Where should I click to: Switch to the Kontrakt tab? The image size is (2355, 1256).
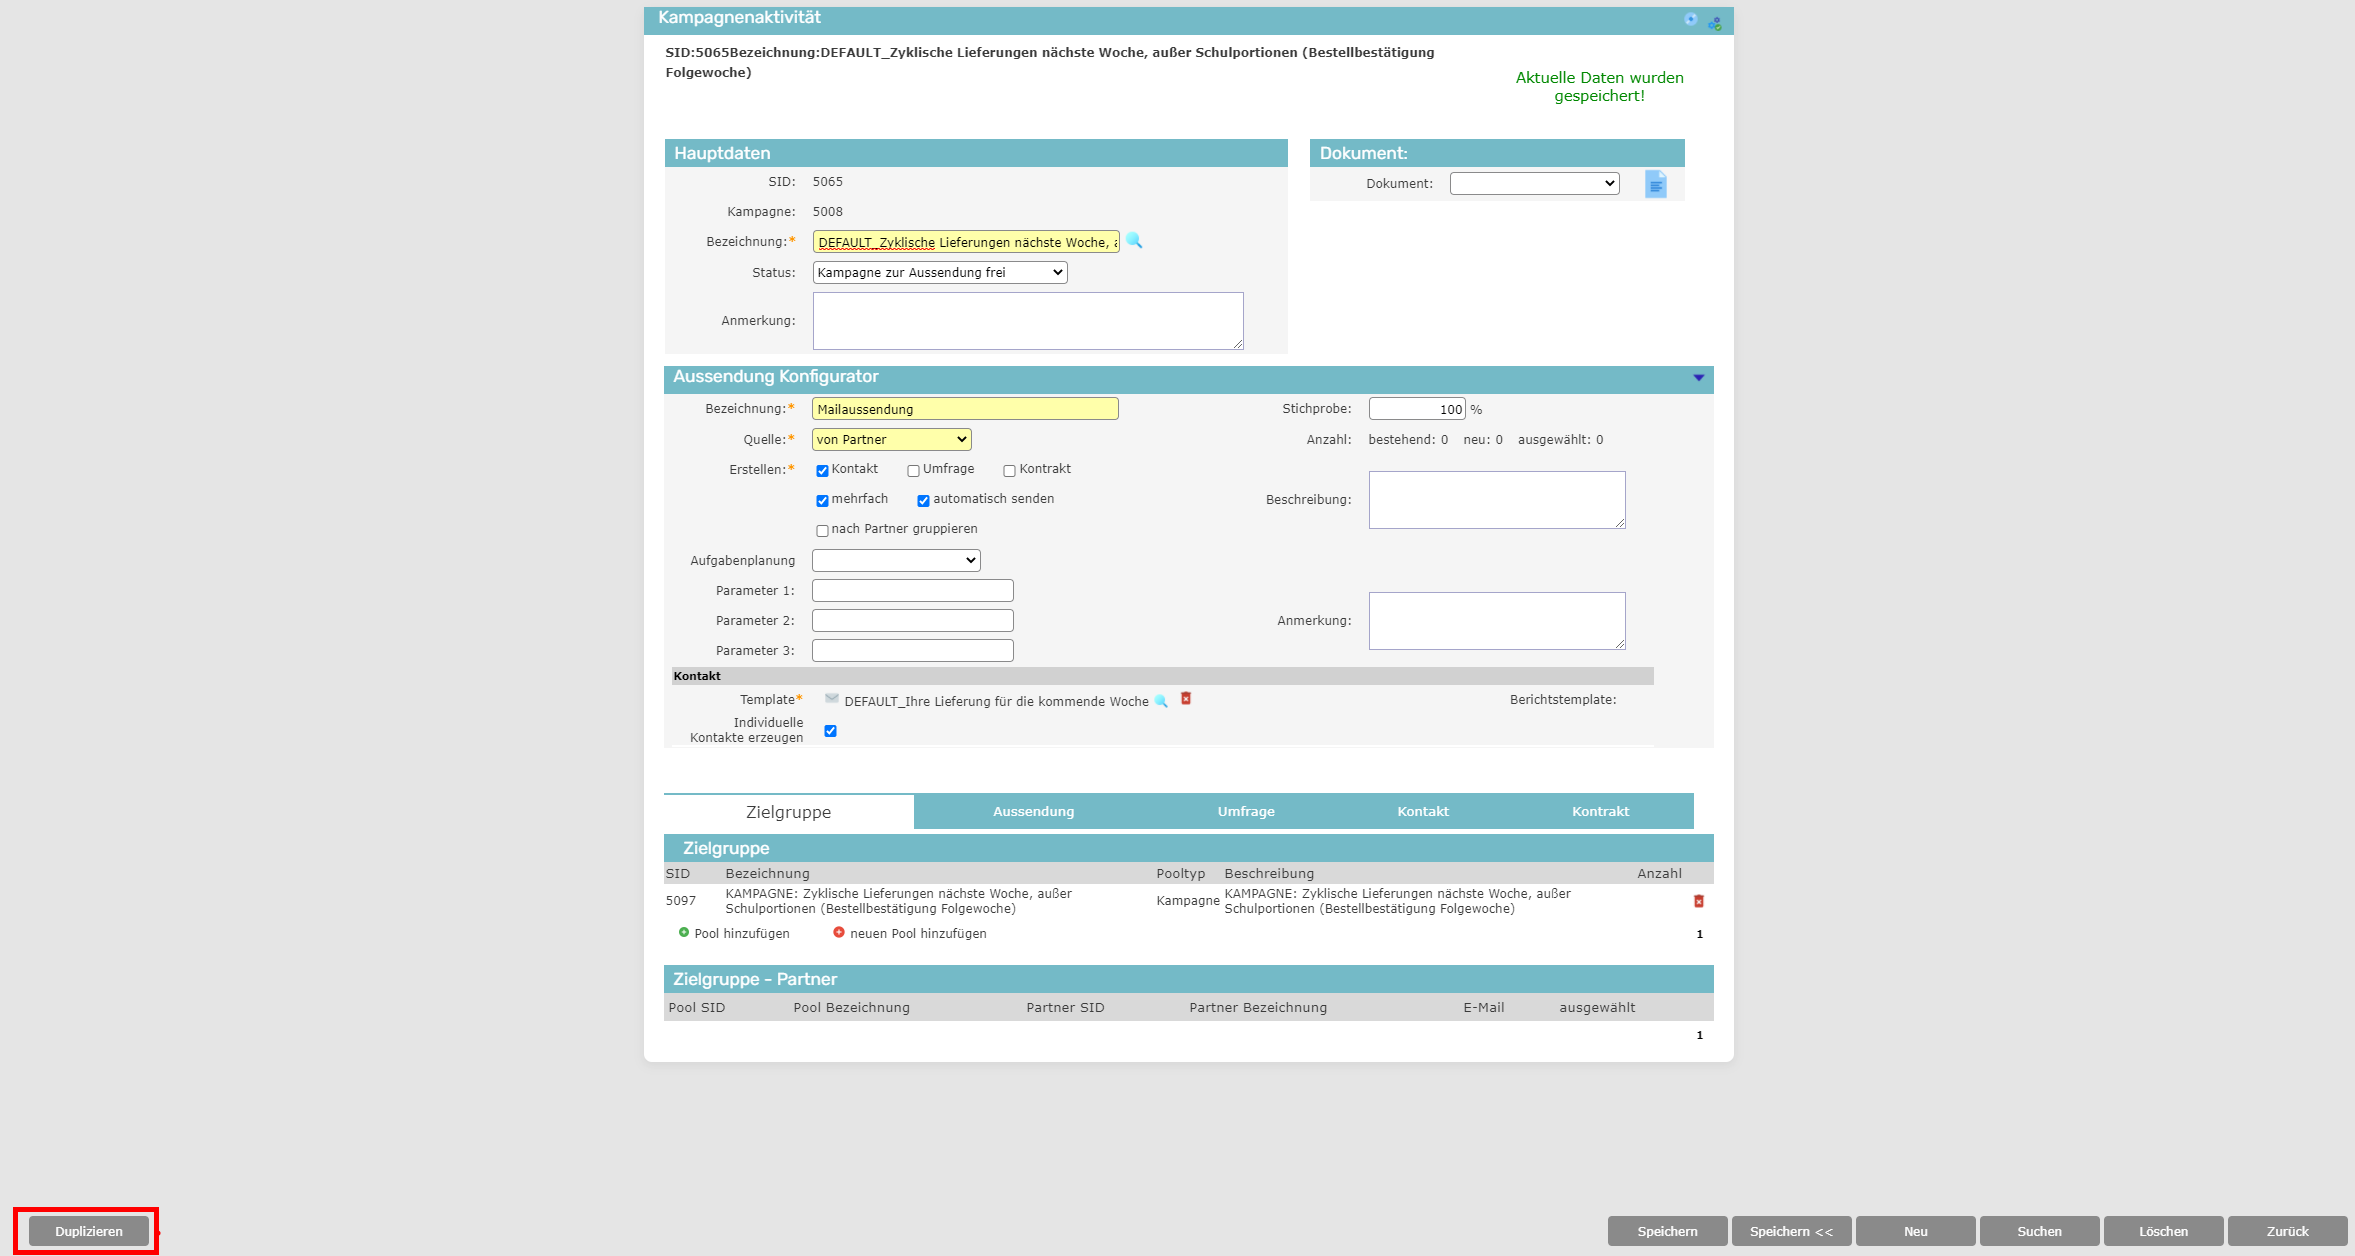pyautogui.click(x=1600, y=811)
